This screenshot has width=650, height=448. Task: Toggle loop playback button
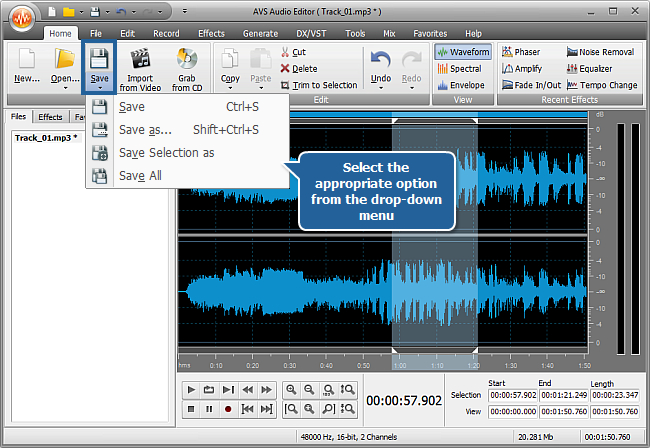pos(209,390)
